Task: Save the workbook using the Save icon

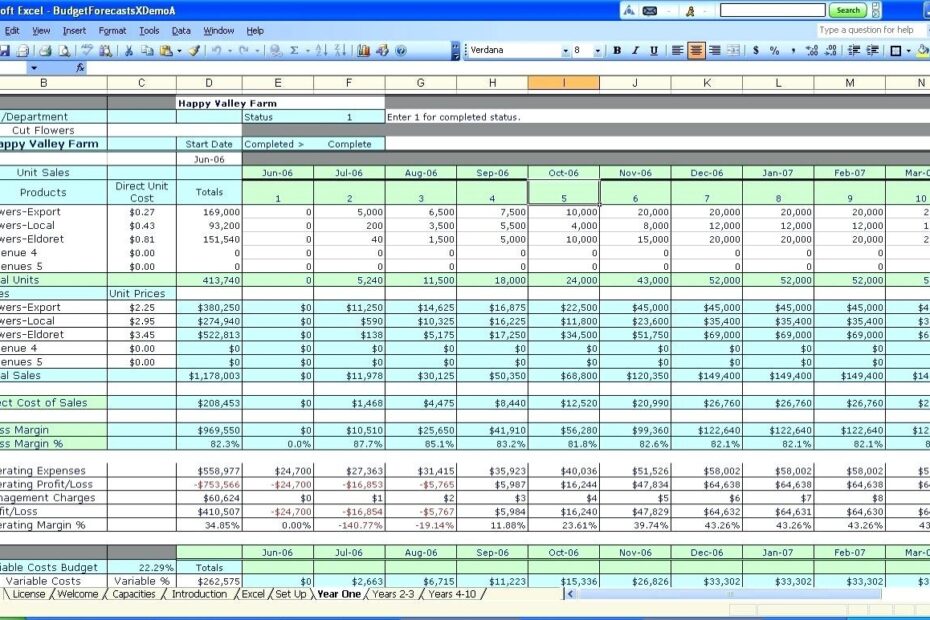Action: tap(5, 50)
